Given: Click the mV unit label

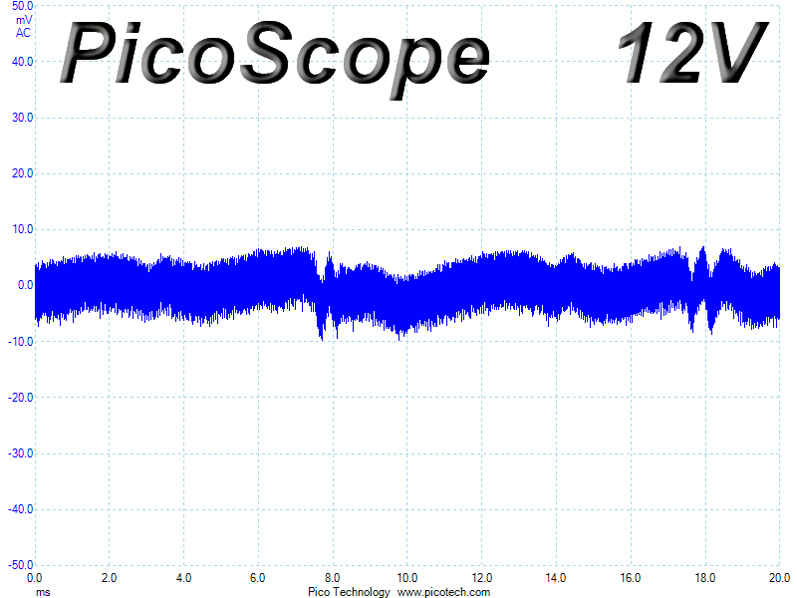Looking at the screenshot, I should pos(24,20).
